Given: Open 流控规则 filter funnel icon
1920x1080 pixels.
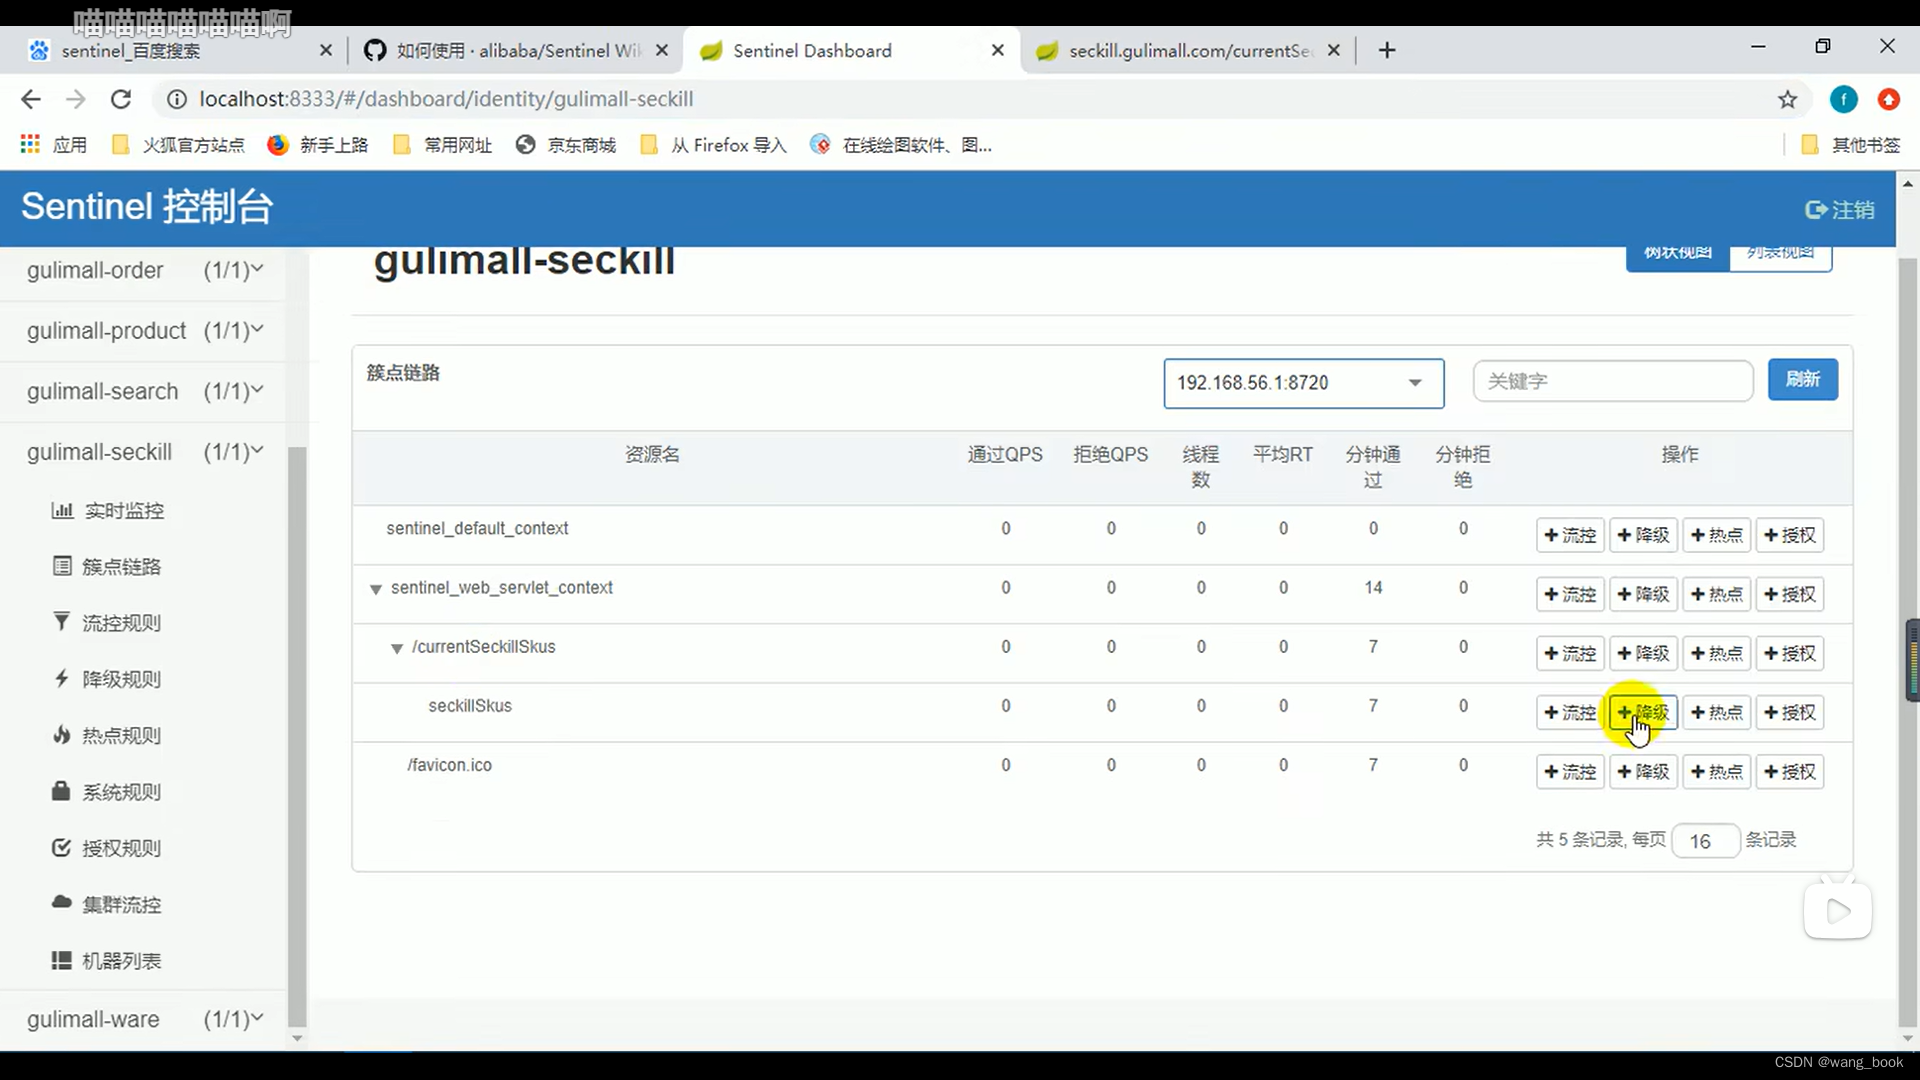Looking at the screenshot, I should [62, 622].
